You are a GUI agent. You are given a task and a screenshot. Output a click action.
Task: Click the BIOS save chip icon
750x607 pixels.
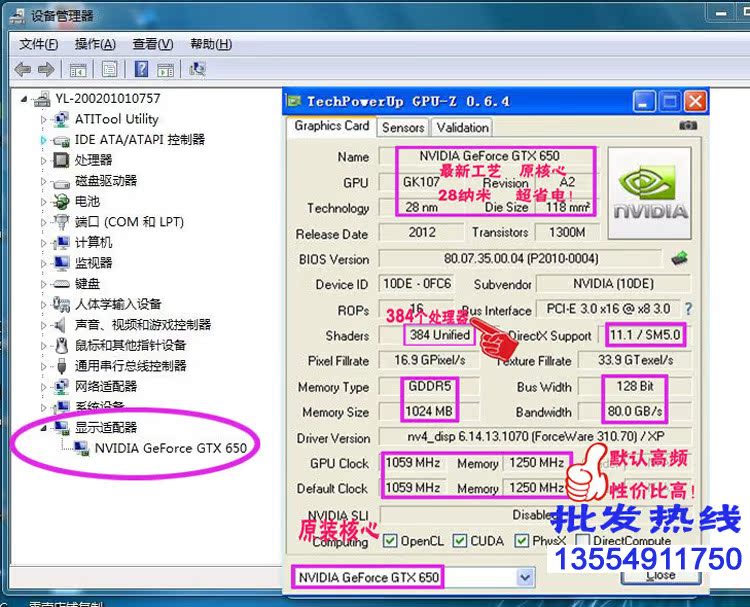point(679,259)
